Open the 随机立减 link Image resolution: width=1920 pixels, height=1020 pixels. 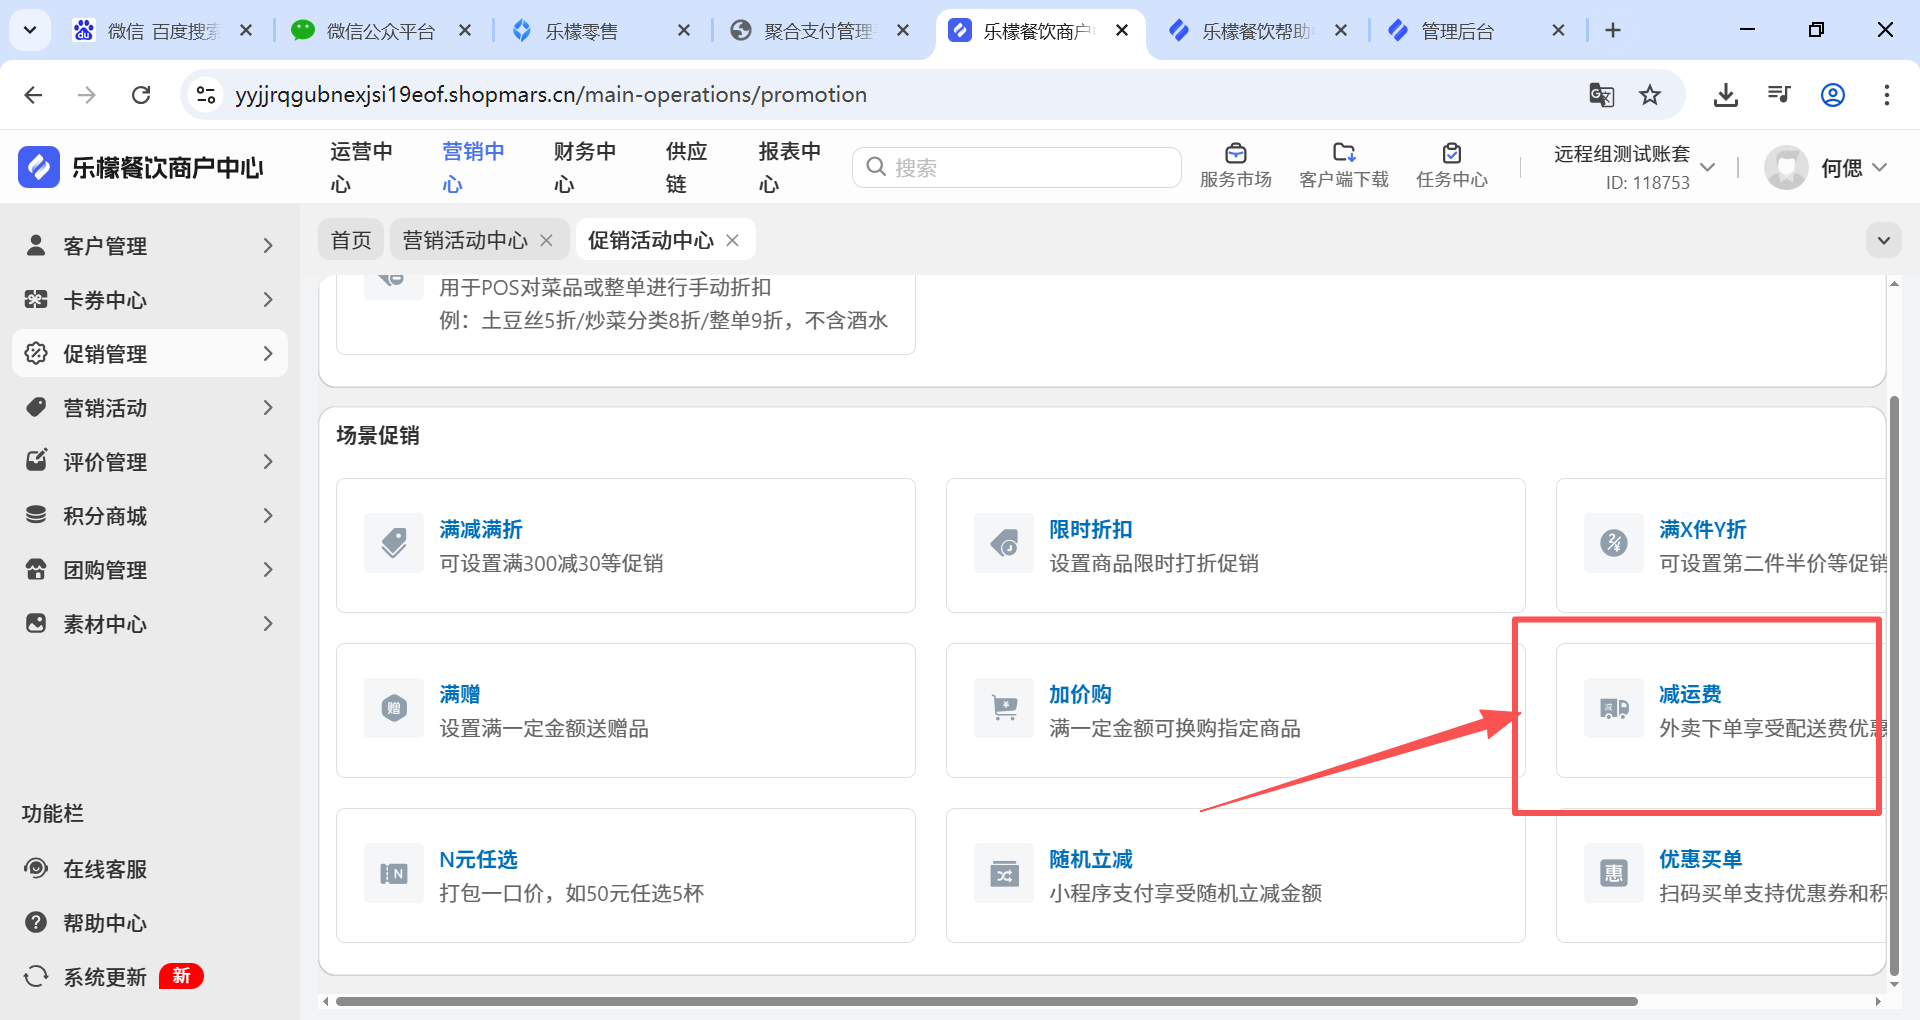[1091, 859]
